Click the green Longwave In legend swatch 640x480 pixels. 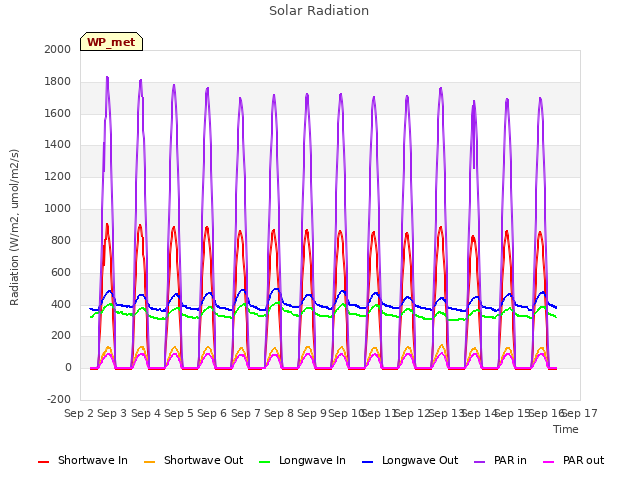(x=264, y=462)
